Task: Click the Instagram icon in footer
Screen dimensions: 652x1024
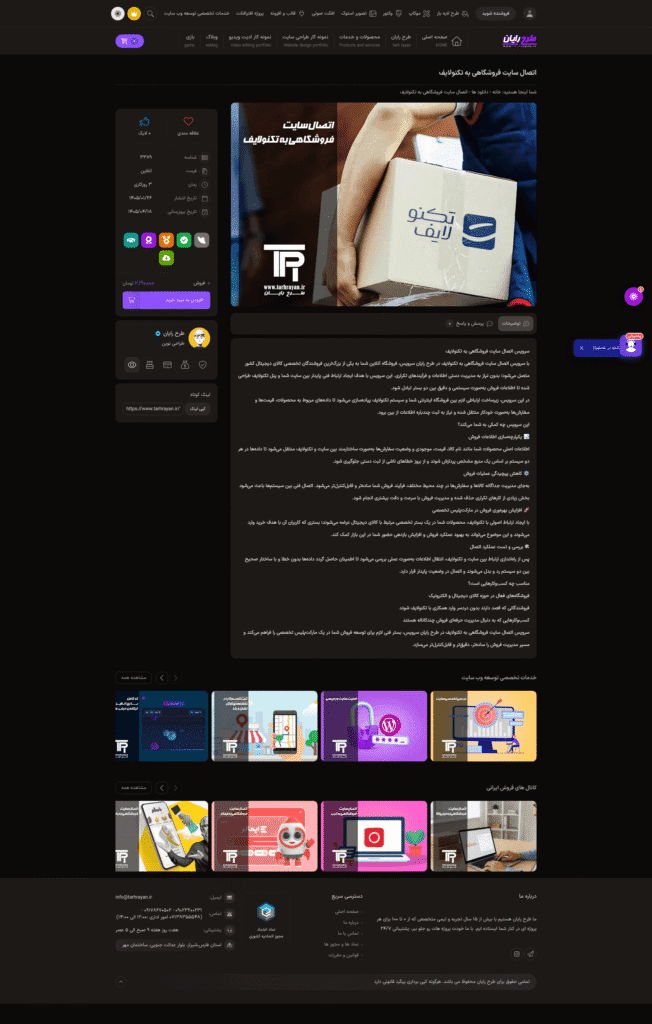Action: (x=517, y=954)
